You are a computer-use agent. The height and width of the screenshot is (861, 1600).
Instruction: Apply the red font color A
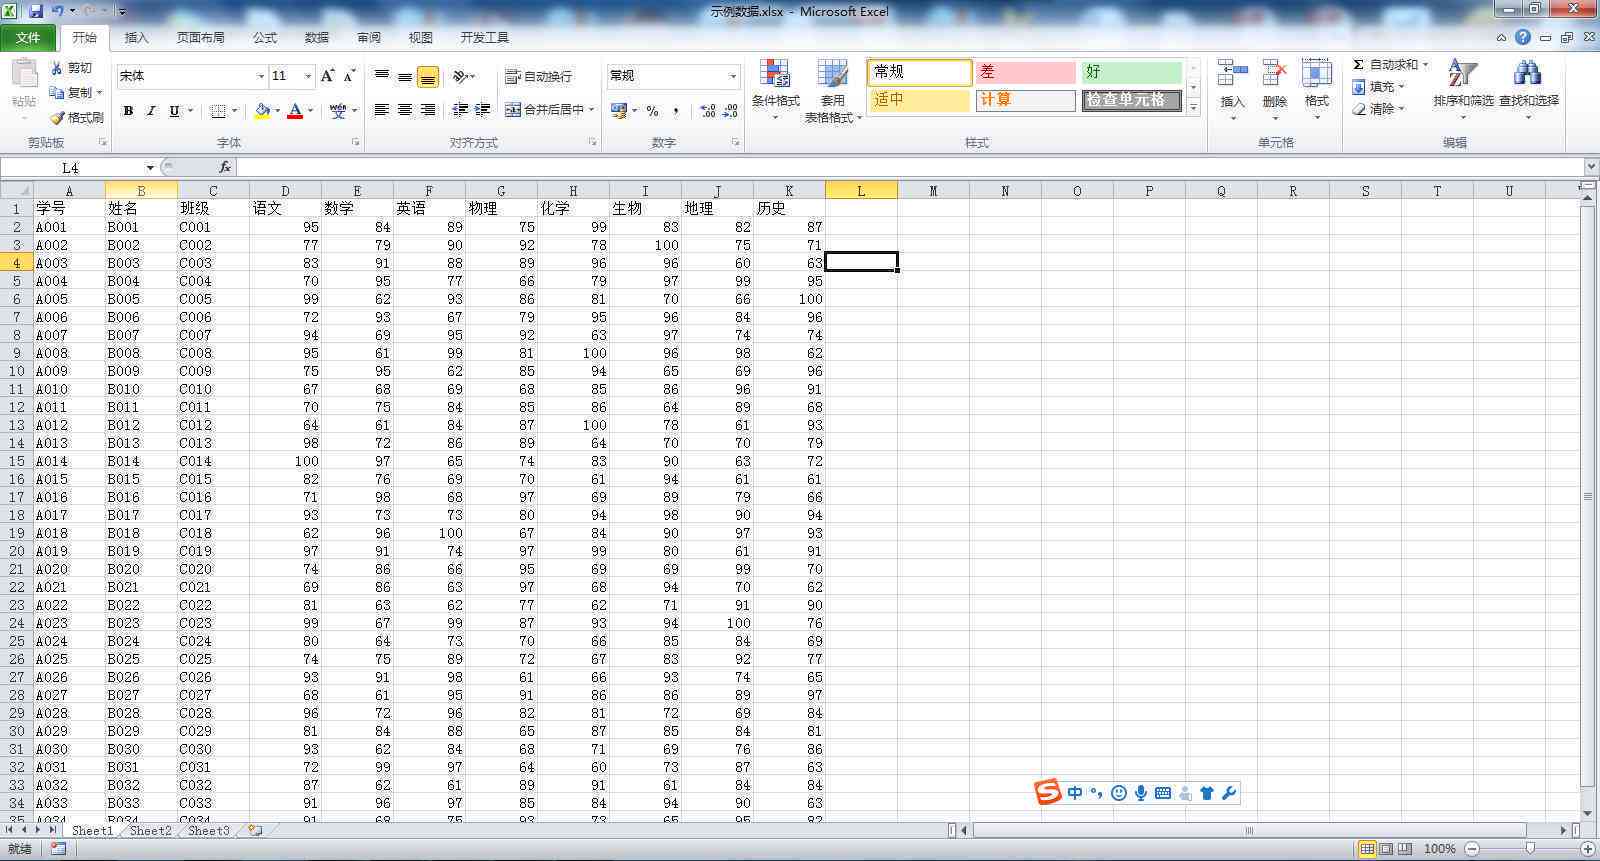coord(295,111)
